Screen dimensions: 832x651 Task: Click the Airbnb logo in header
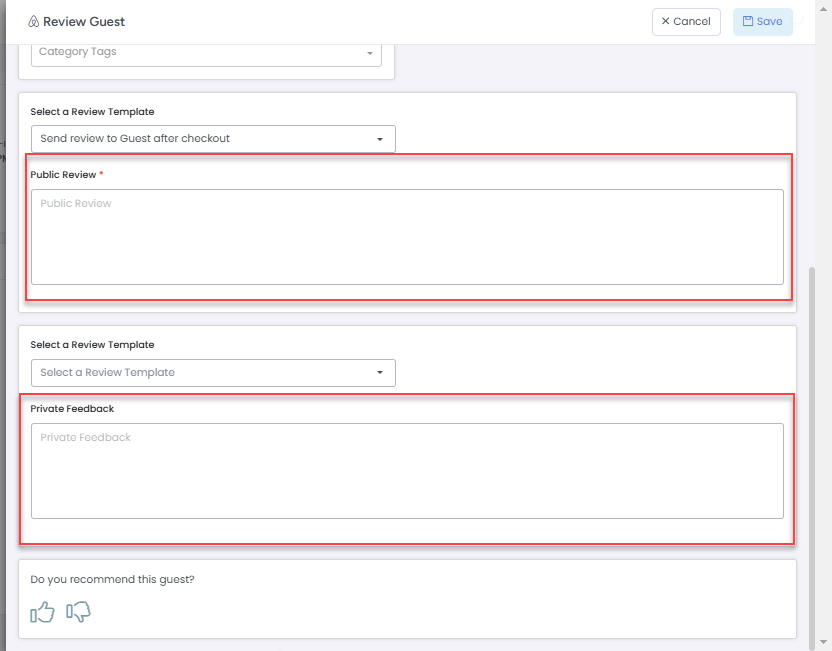coord(33,22)
